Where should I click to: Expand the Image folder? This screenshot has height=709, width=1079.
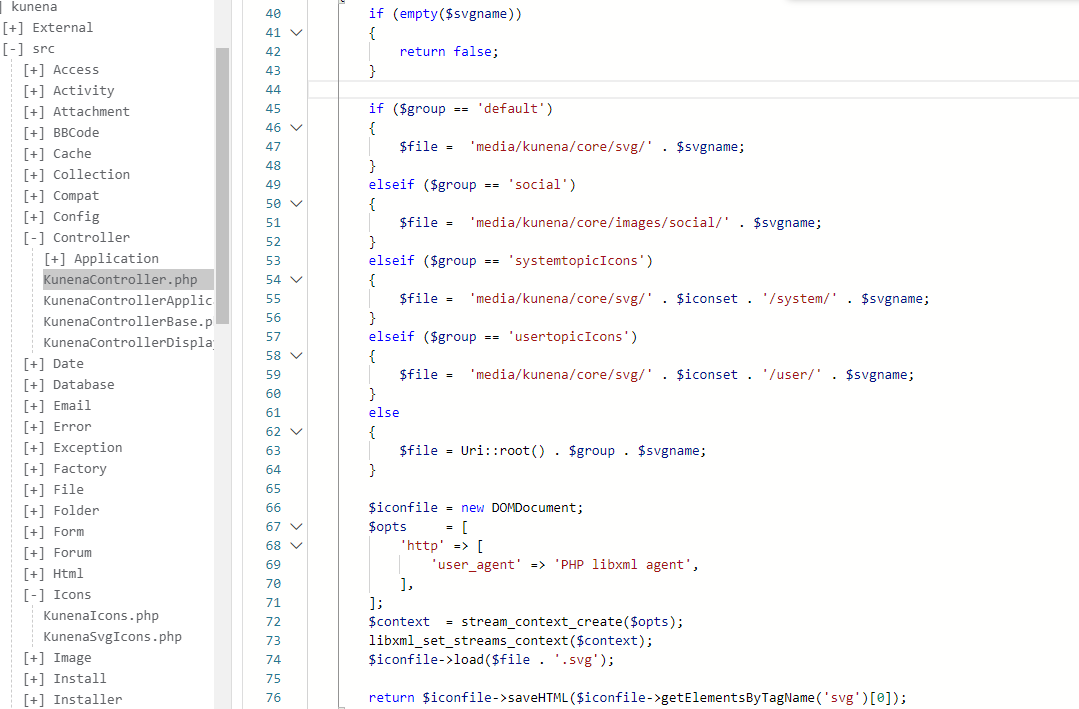pyautogui.click(x=34, y=658)
